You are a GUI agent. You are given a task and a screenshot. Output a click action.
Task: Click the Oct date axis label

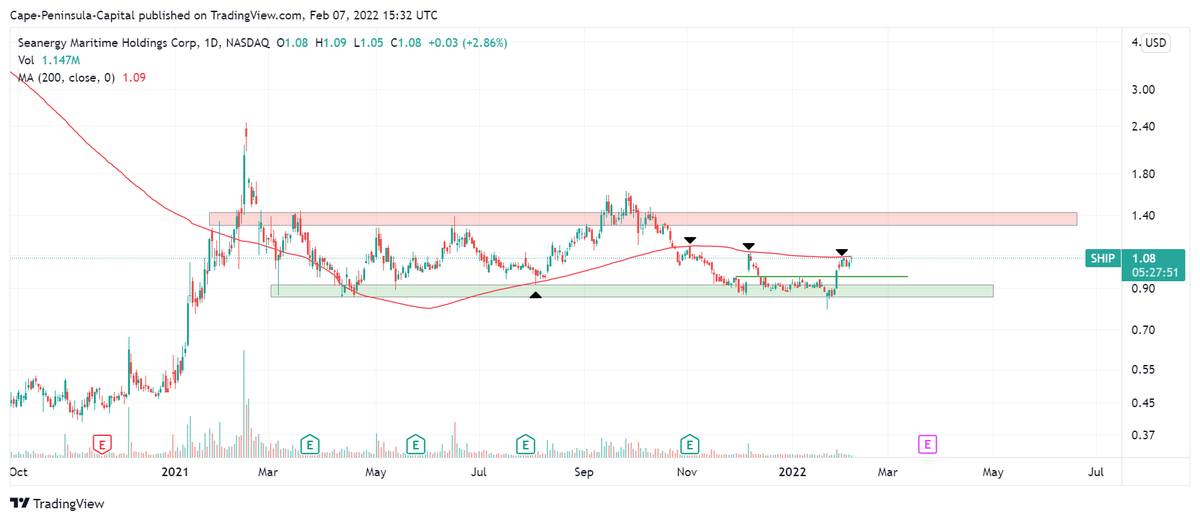click(x=19, y=470)
